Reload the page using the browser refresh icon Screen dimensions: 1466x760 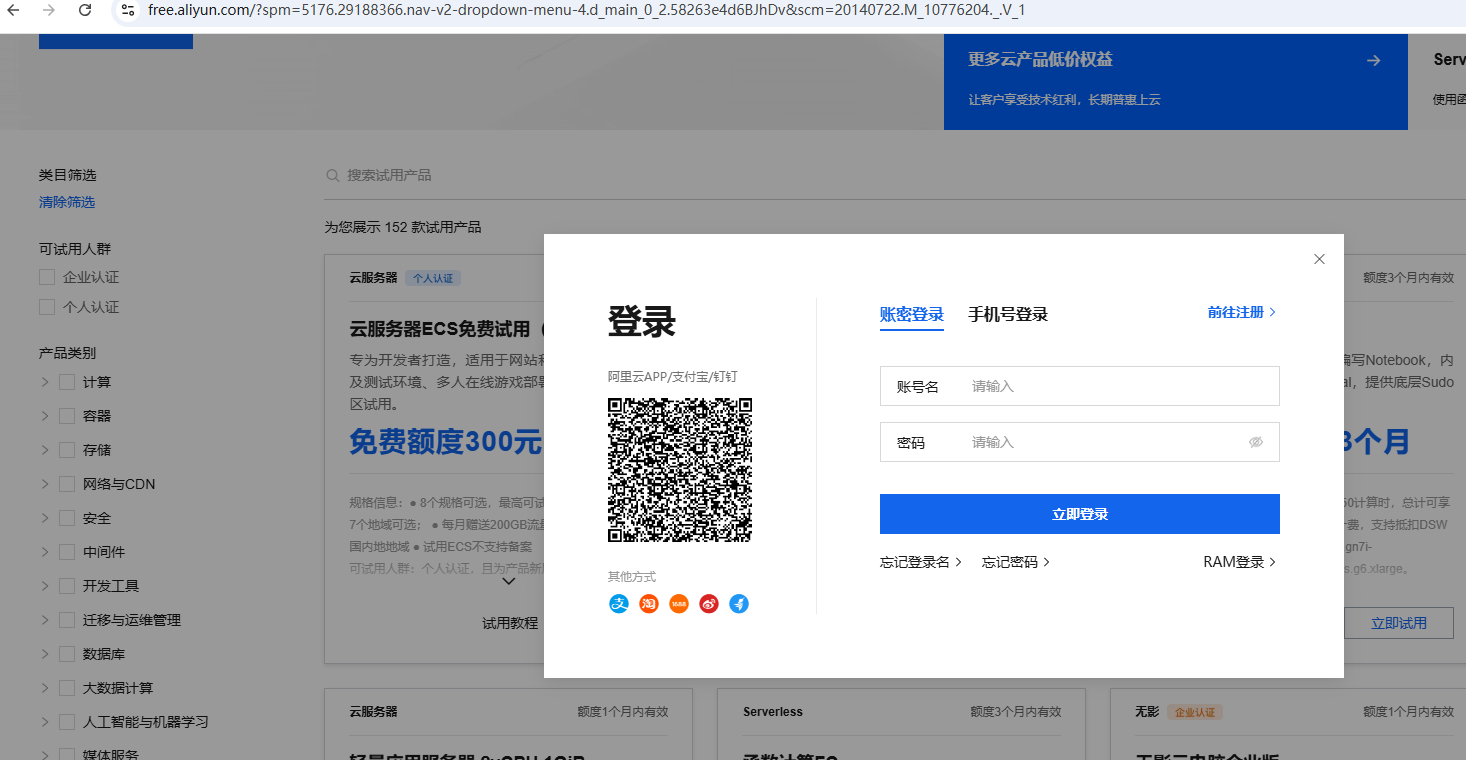[85, 10]
